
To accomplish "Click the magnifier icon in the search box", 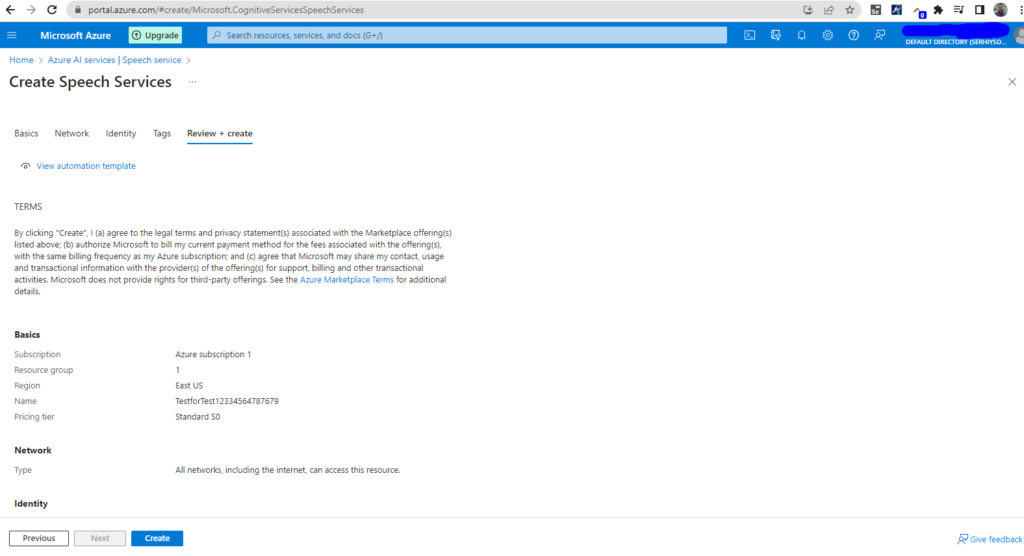I will pos(217,35).
